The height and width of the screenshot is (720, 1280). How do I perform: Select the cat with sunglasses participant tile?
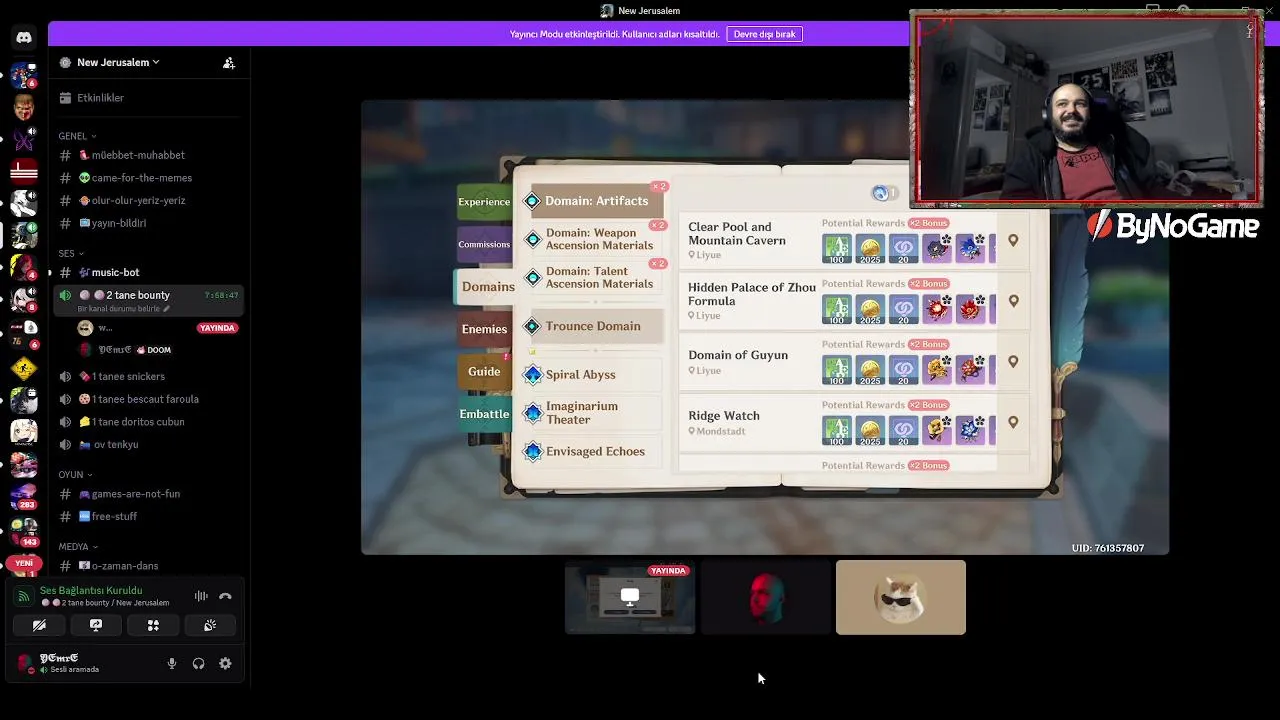tap(901, 598)
